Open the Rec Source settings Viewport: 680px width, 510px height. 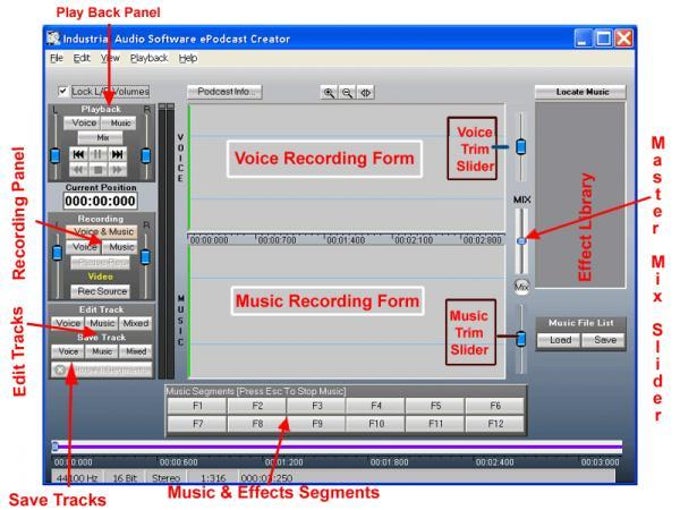tap(101, 291)
